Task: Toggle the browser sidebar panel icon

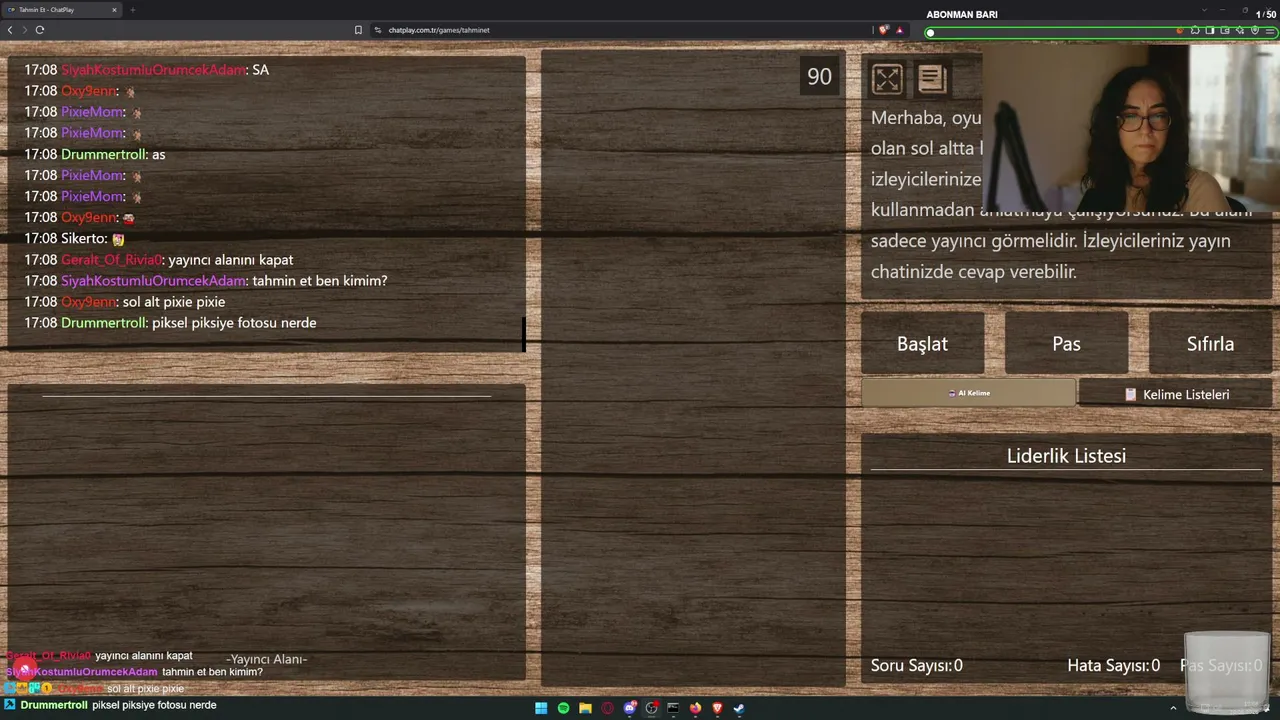Action: 1210,30
